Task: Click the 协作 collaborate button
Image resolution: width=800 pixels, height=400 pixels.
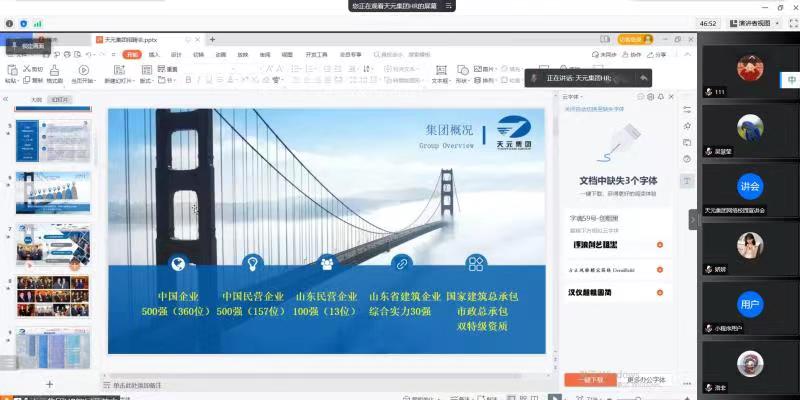Action: click(631, 55)
